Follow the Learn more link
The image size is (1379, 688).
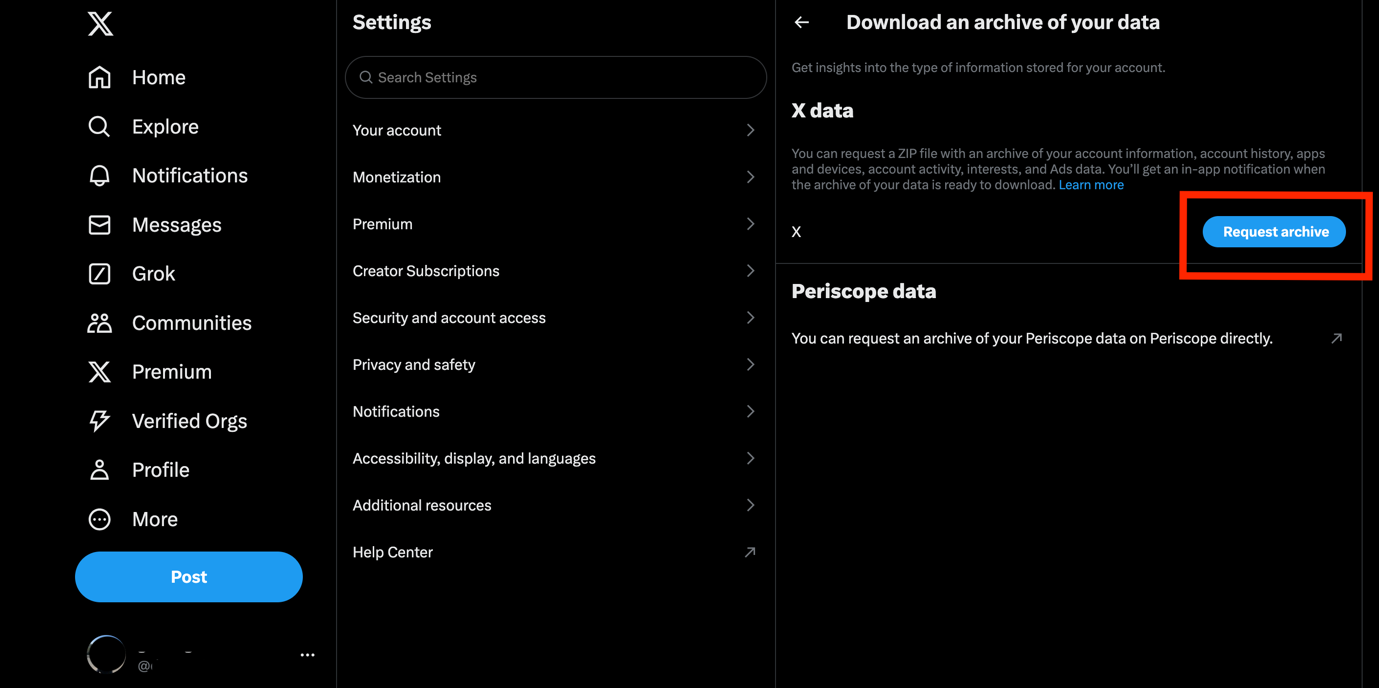(x=1091, y=185)
